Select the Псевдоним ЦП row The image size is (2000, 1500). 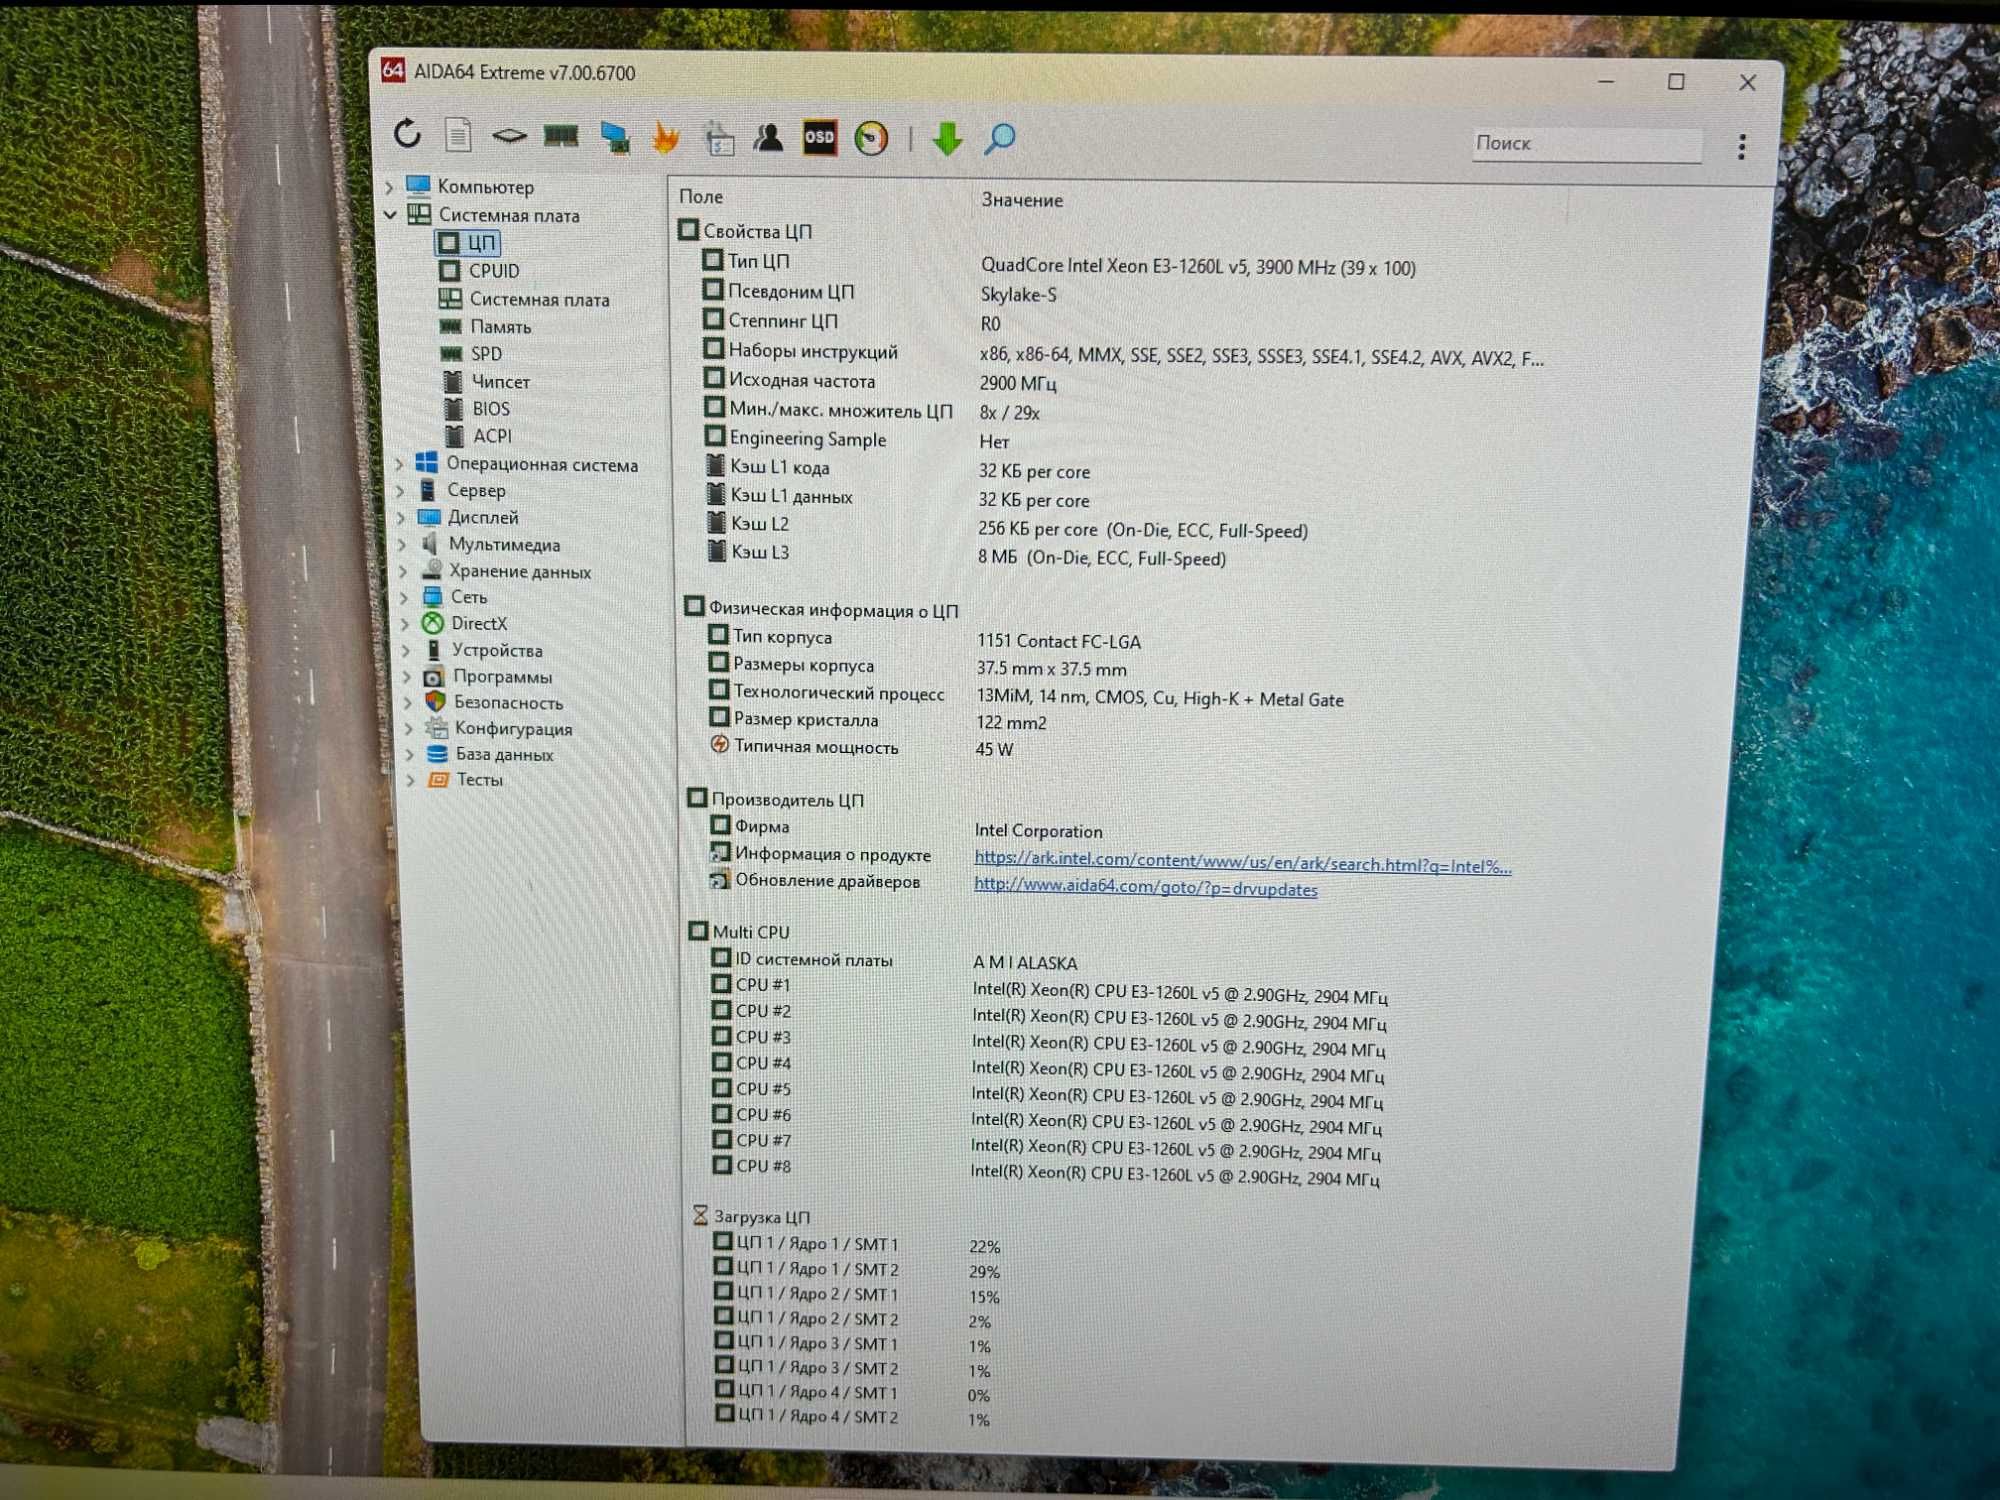tap(880, 292)
